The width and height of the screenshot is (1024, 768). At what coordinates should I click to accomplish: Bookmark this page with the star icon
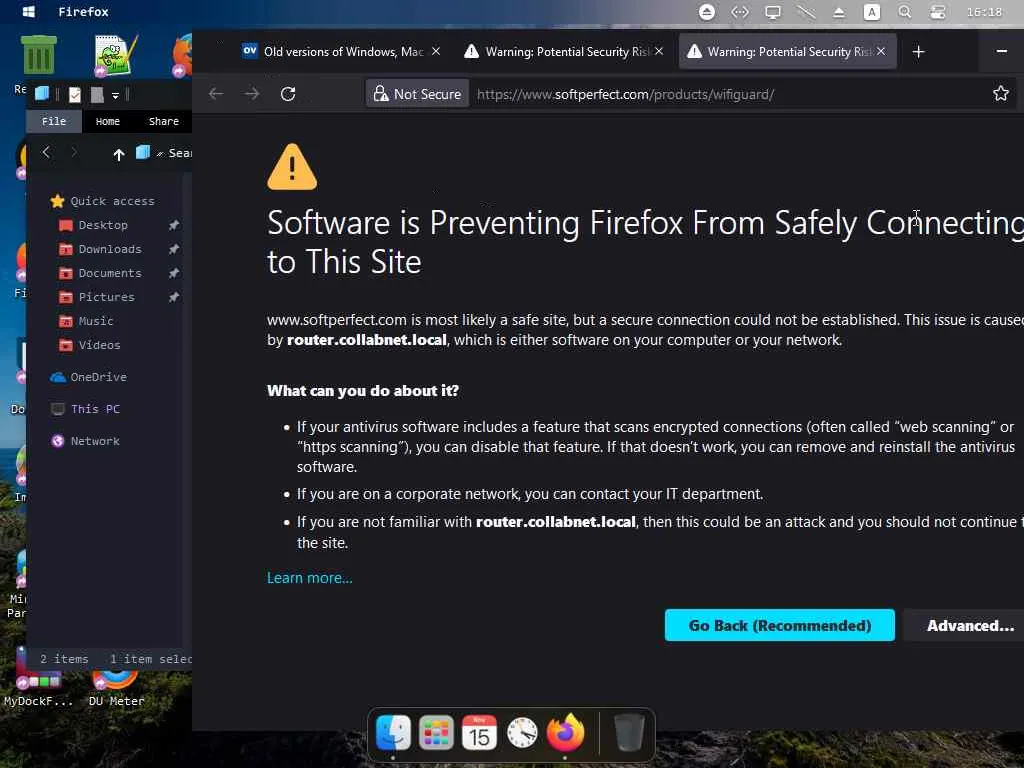tap(1000, 94)
